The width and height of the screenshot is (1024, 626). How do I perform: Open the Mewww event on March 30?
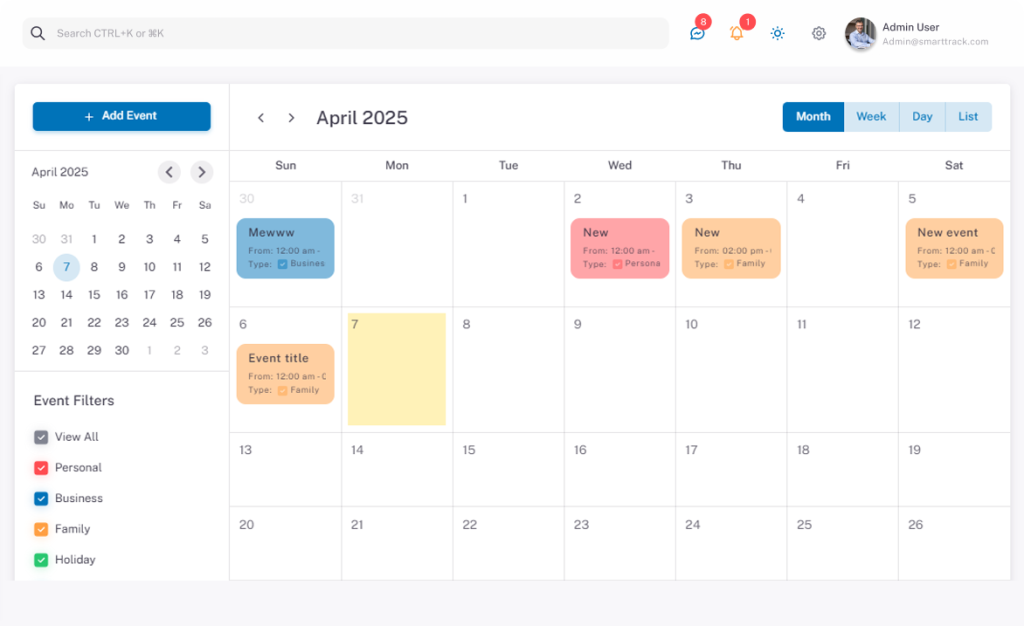pos(285,248)
